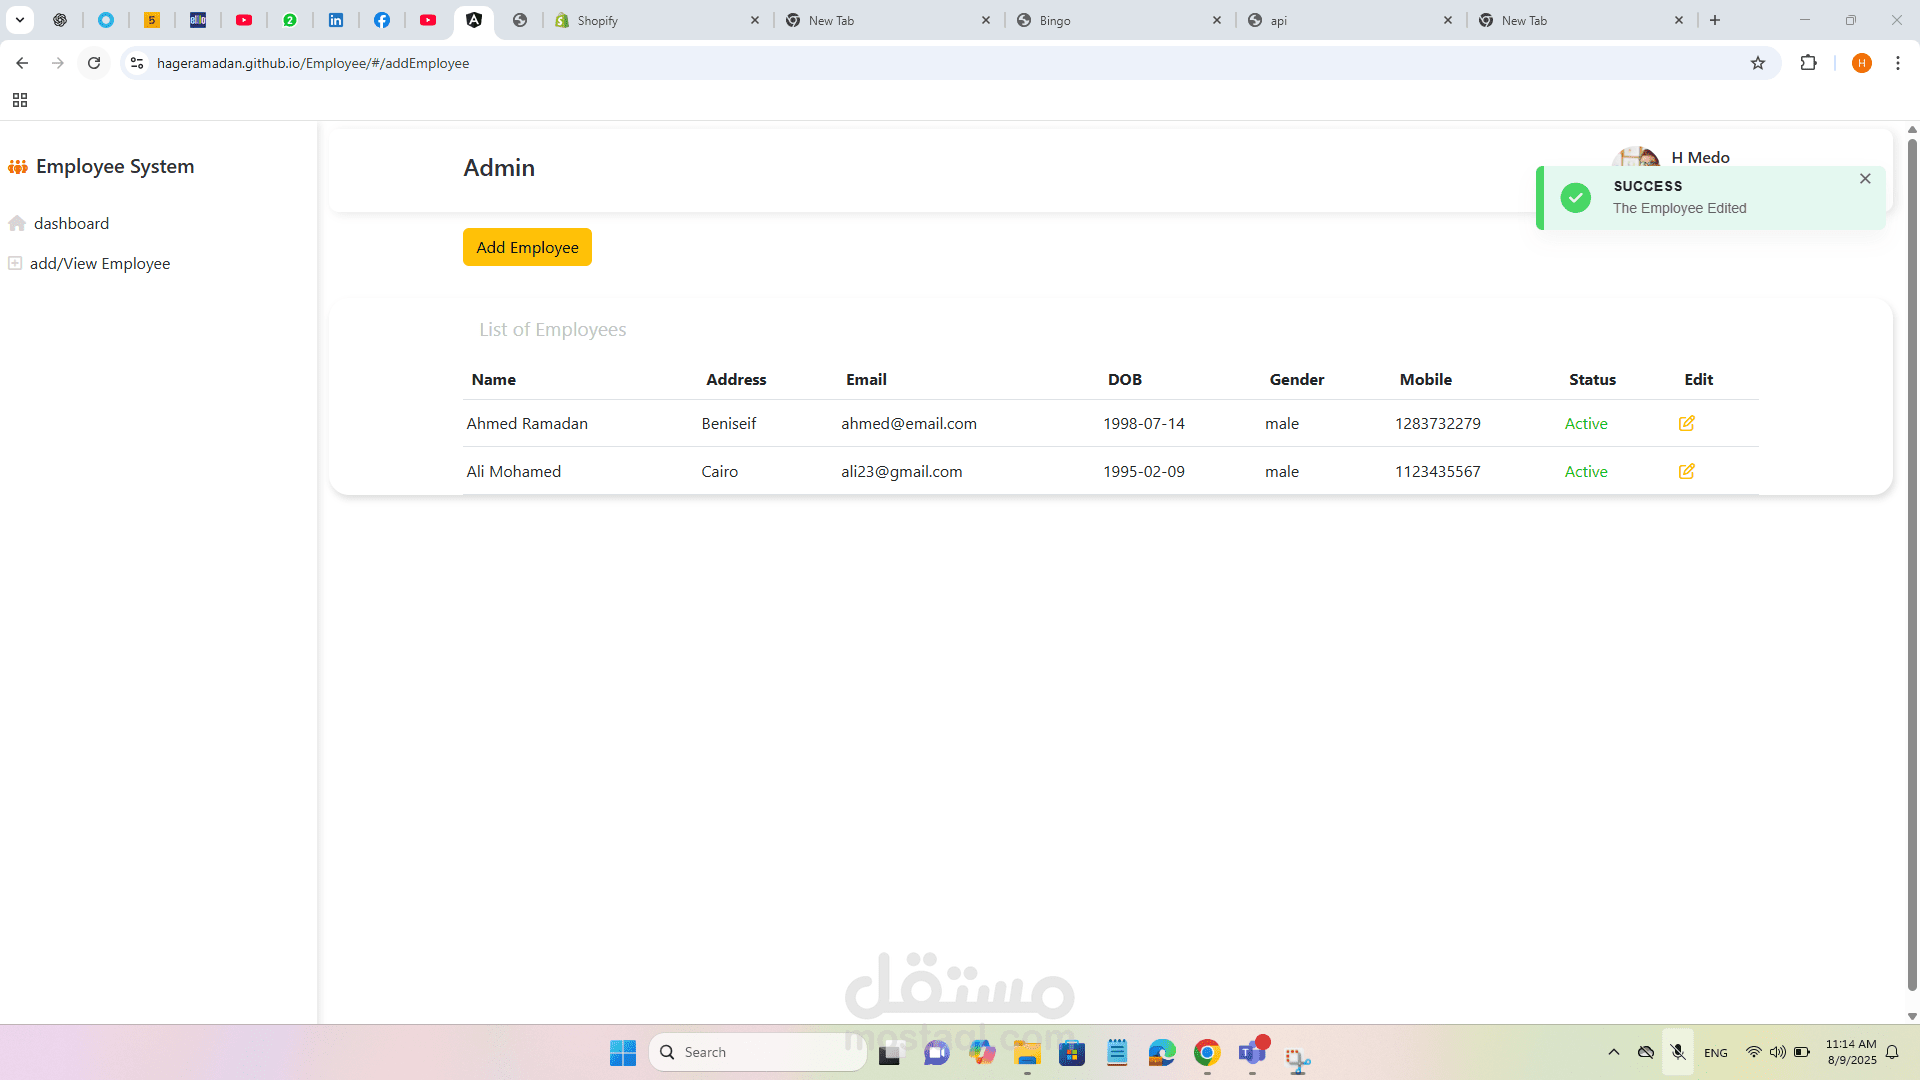Open the tab search dropdown arrow
Image resolution: width=1920 pixels, height=1080 pixels.
pos(20,20)
